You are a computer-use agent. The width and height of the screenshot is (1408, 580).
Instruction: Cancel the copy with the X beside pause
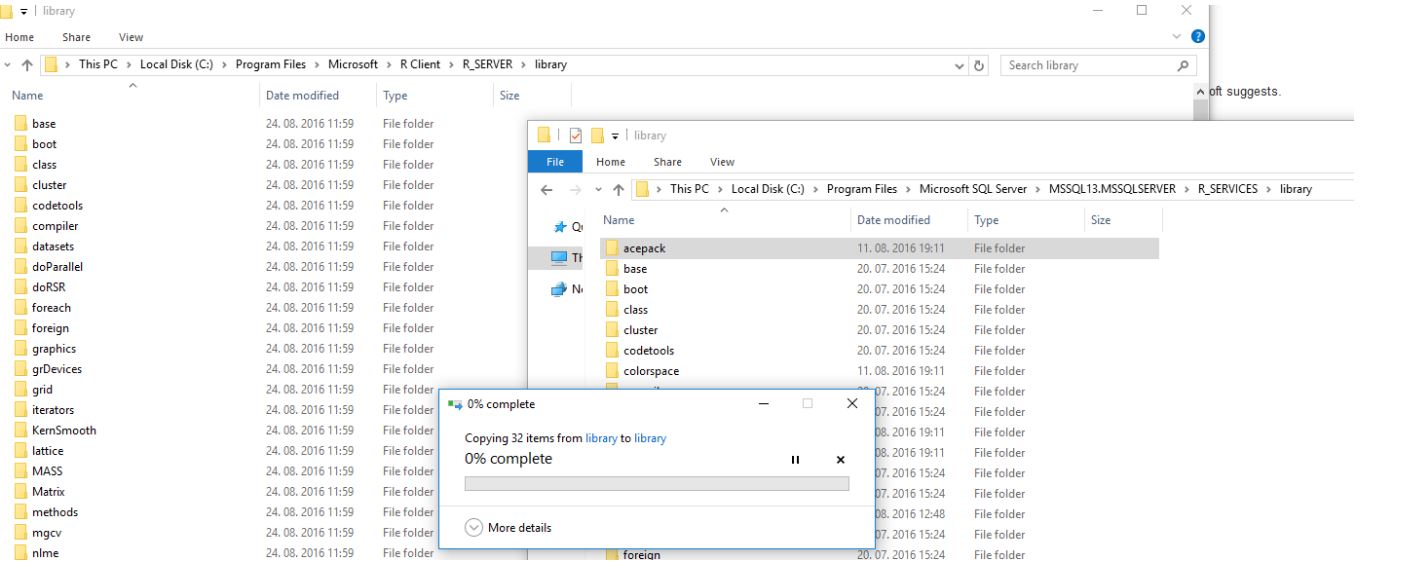[x=840, y=460]
